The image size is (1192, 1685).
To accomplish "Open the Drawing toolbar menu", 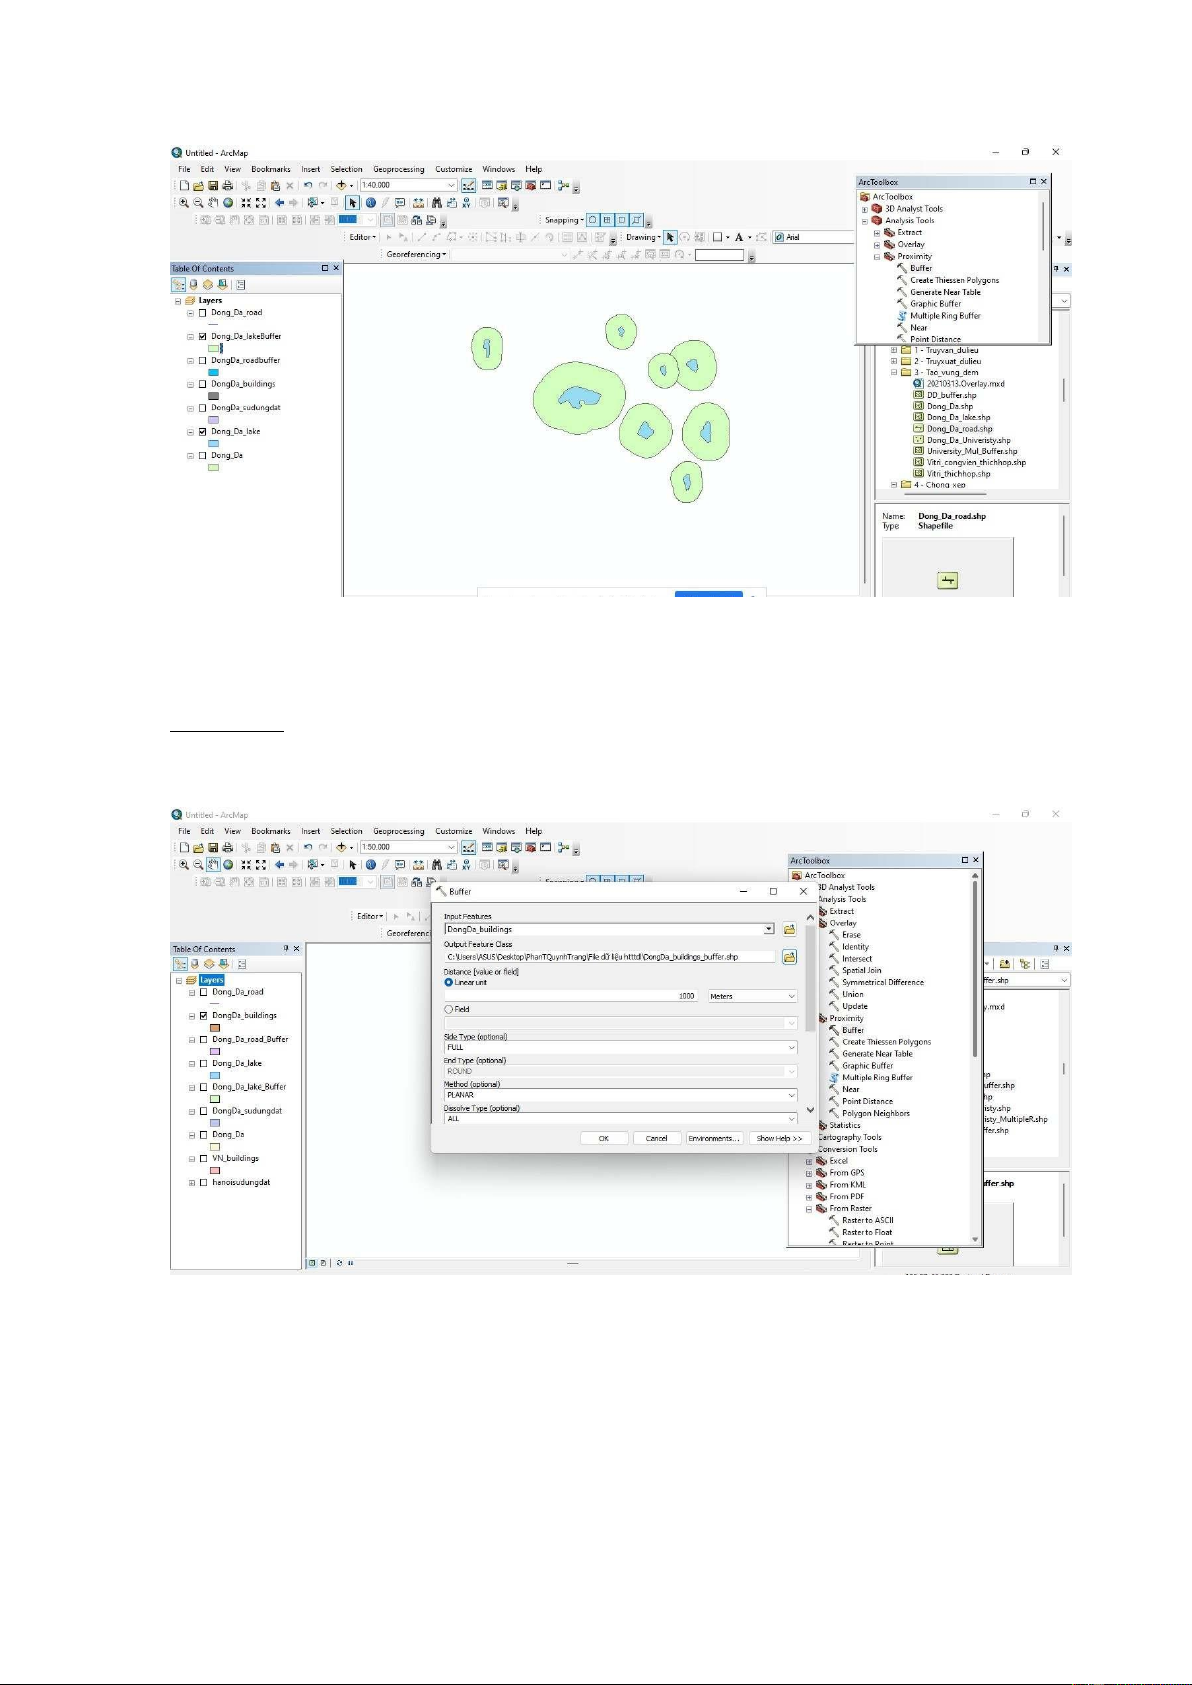I will [x=643, y=238].
